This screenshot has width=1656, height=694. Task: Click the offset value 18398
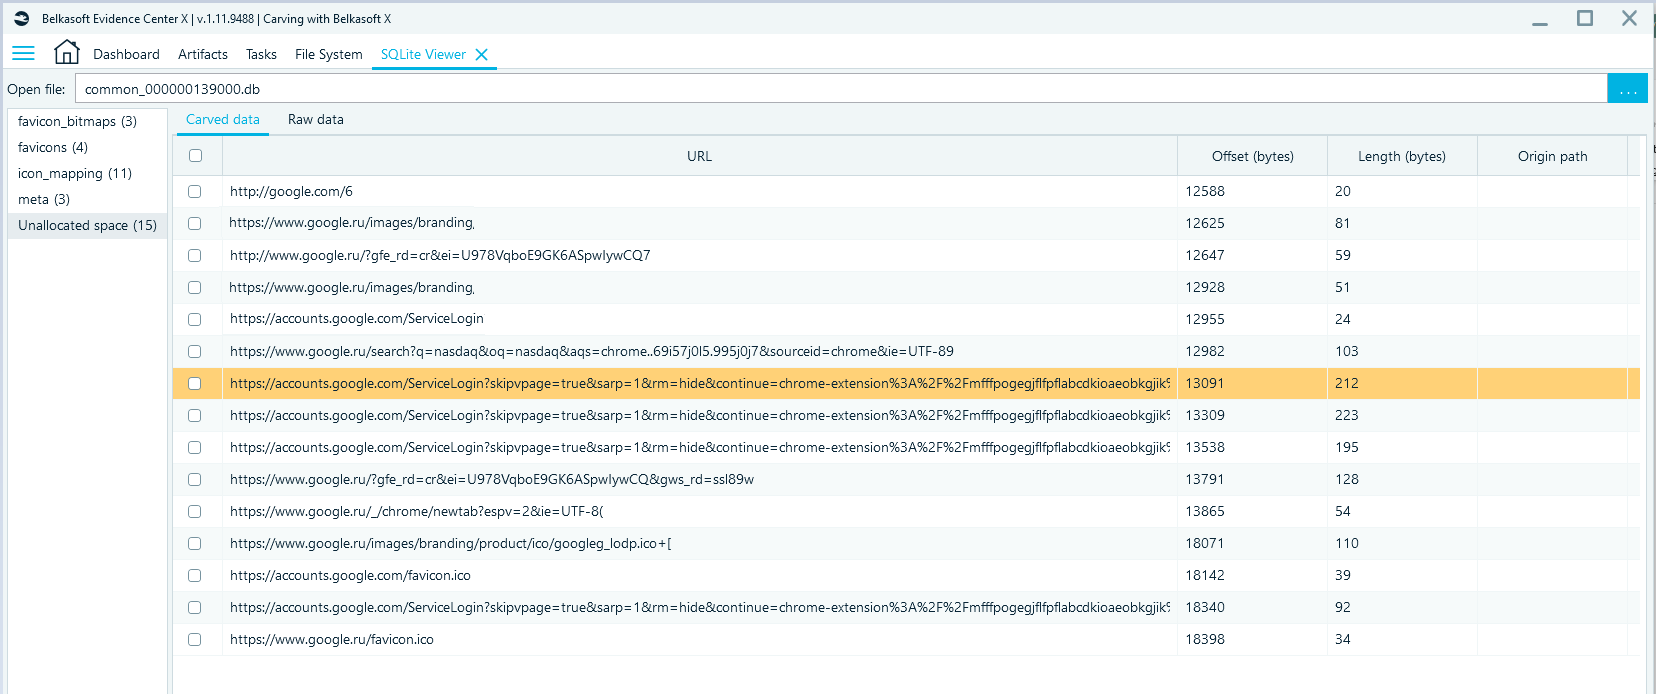coord(1205,640)
